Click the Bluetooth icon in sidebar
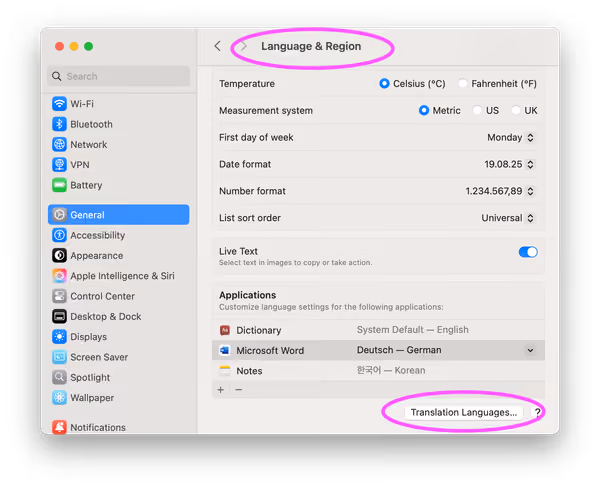The height and width of the screenshot is (488, 600). pyautogui.click(x=59, y=124)
